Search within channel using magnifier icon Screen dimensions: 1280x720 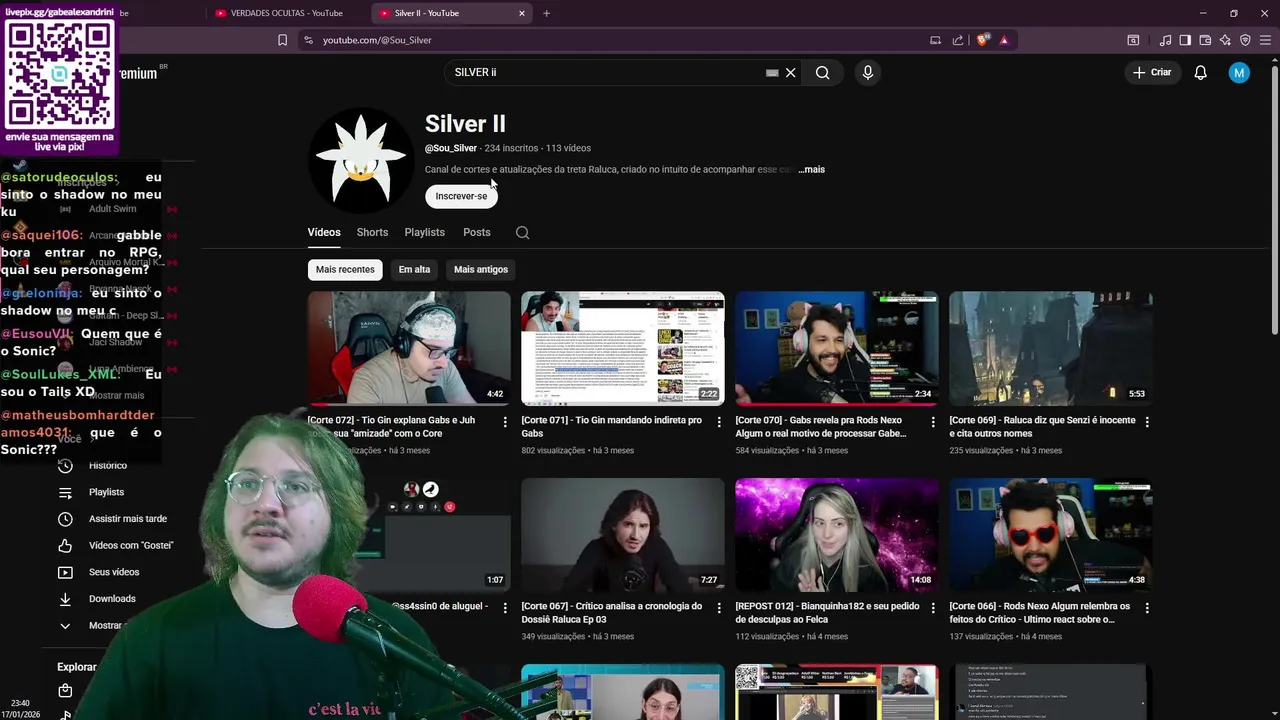pos(522,232)
